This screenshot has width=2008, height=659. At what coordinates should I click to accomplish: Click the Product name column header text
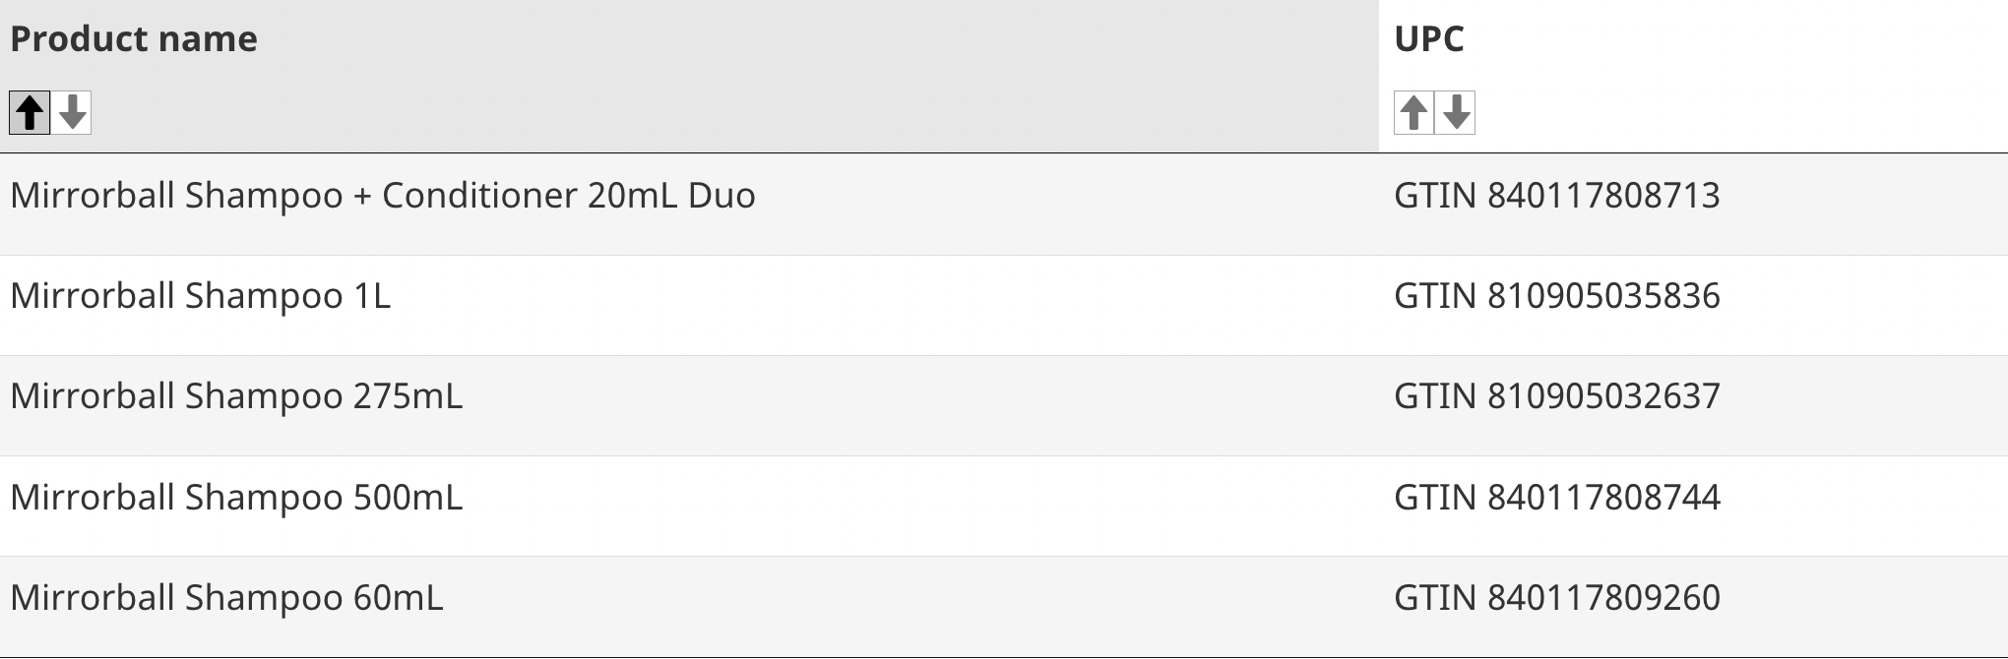tap(134, 39)
